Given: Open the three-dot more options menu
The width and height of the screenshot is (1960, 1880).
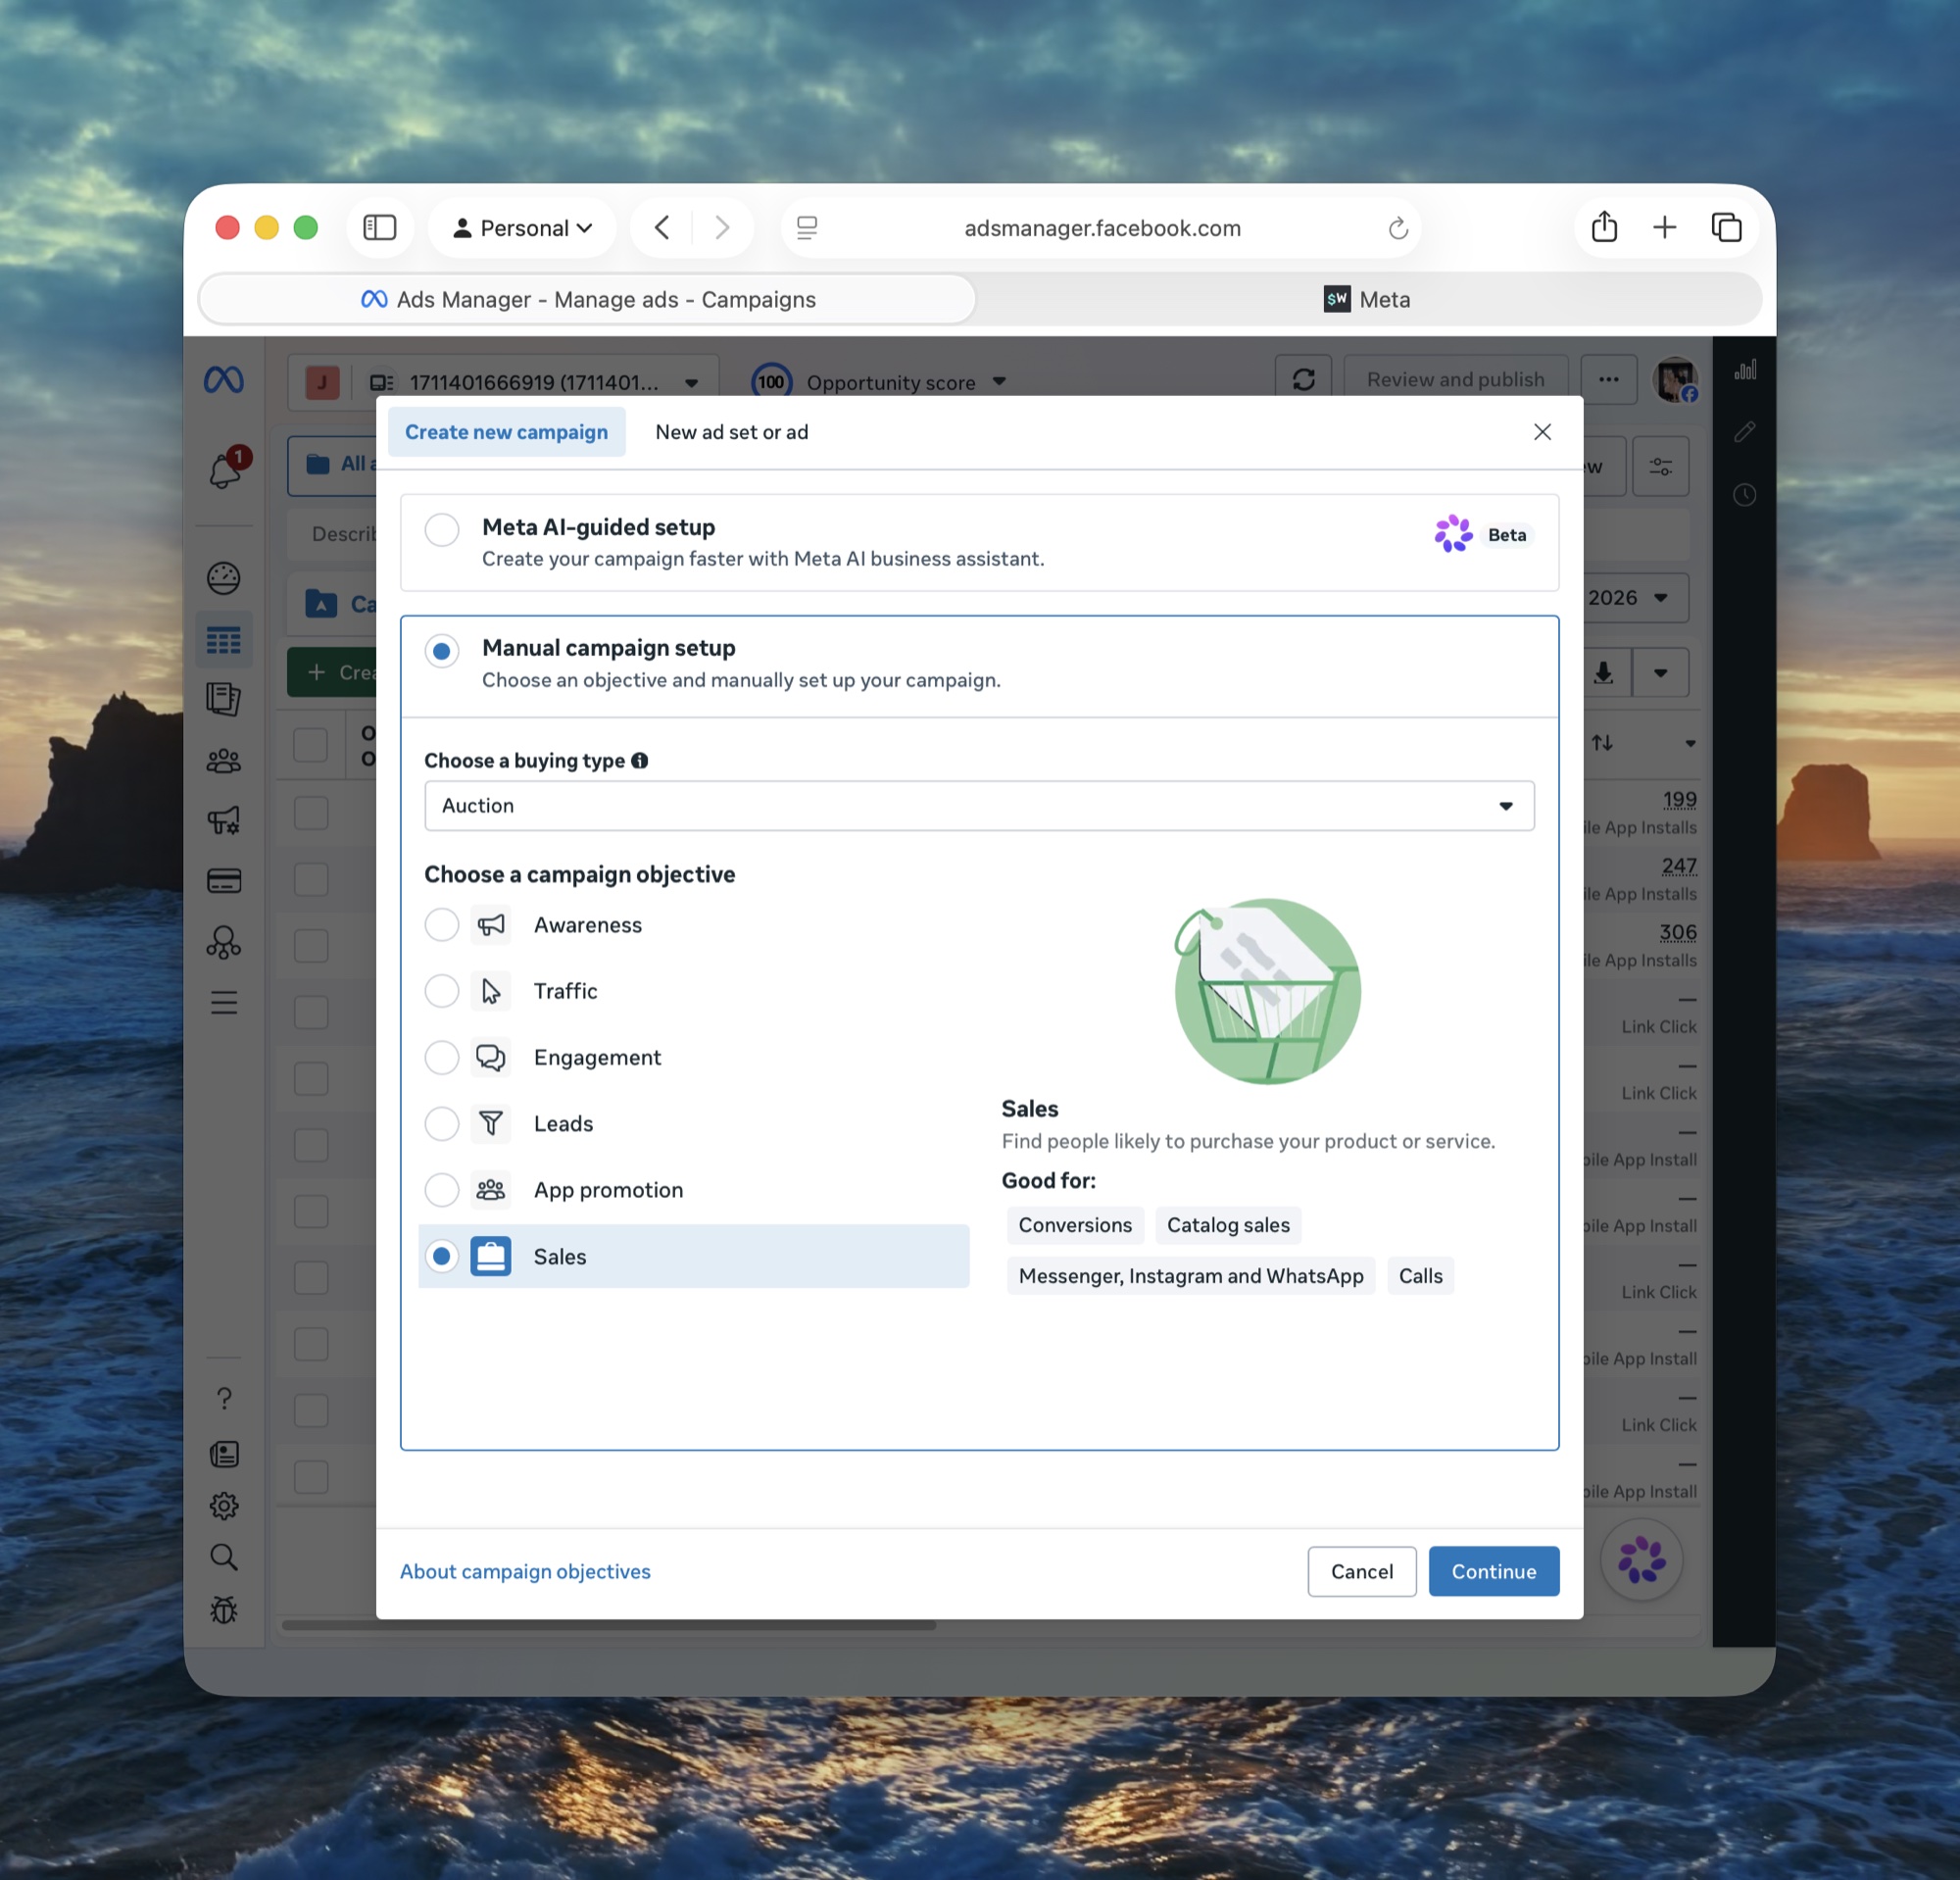Looking at the screenshot, I should 1608,380.
